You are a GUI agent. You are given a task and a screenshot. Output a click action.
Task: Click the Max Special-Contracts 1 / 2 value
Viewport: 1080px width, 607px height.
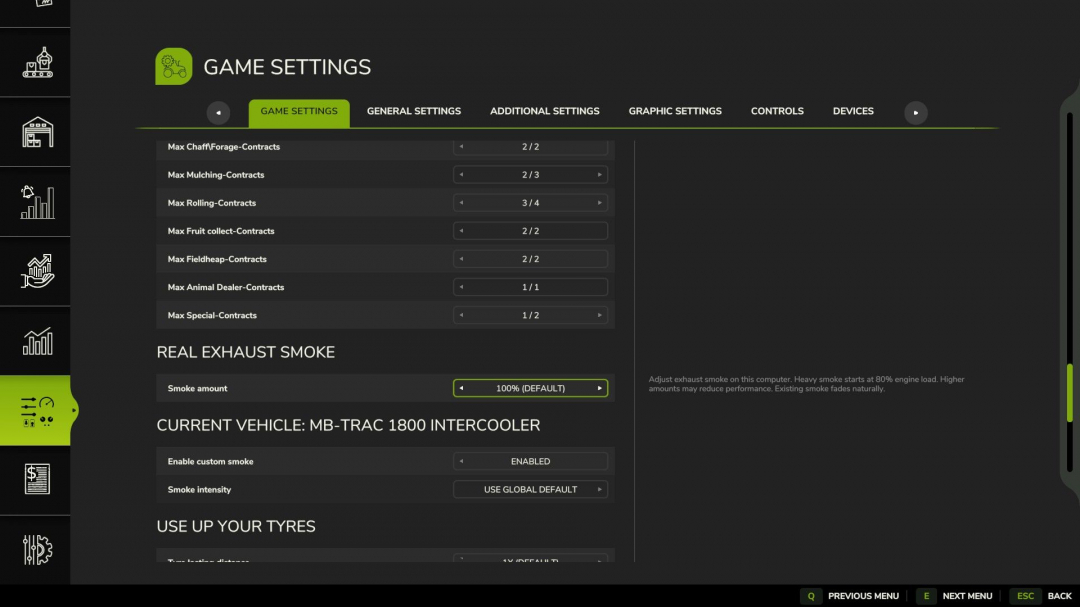click(x=530, y=316)
